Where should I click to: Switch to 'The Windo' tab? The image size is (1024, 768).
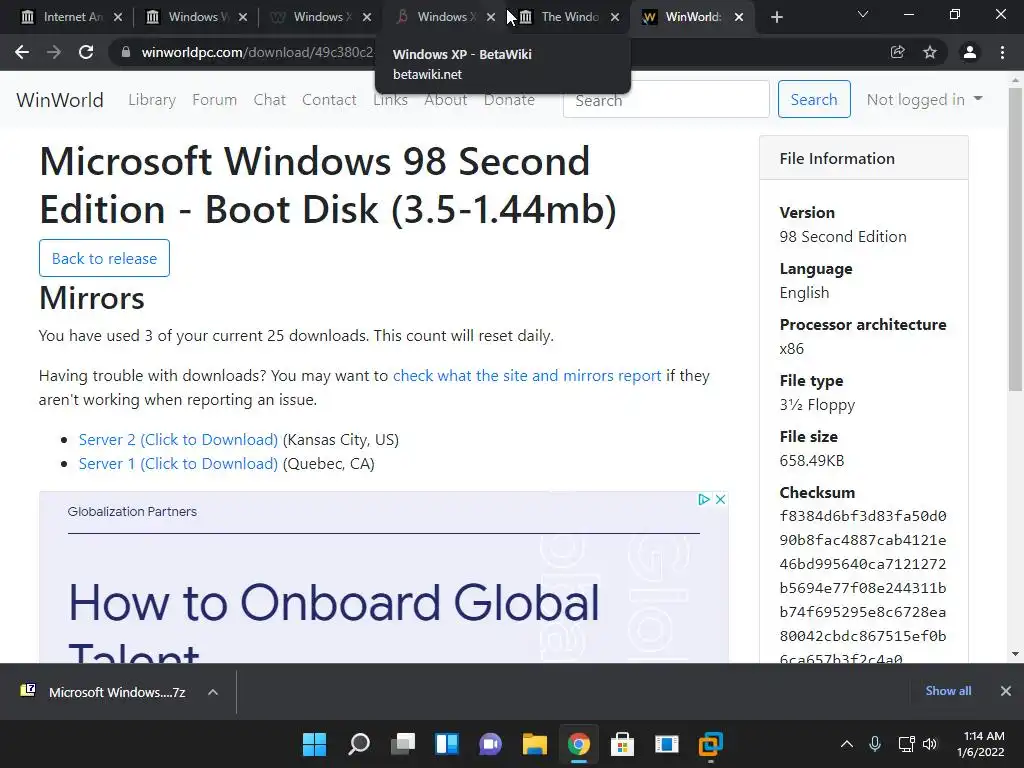pyautogui.click(x=570, y=17)
